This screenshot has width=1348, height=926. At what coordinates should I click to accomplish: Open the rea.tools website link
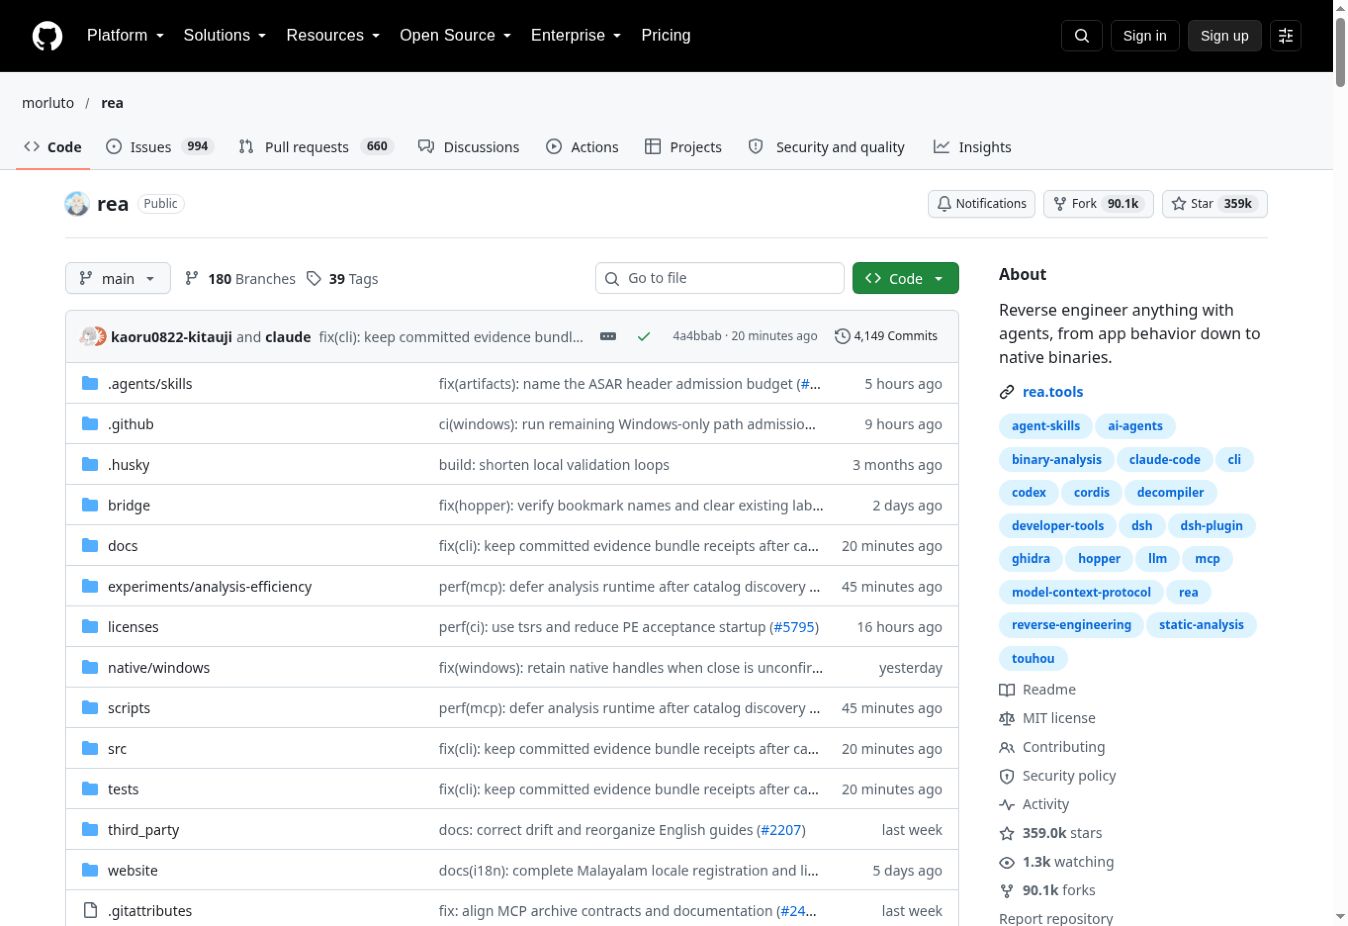(x=1053, y=392)
